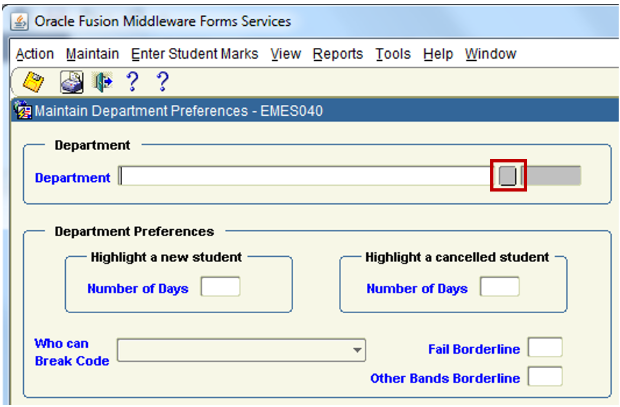Open the Department list of values button
Image resolution: width=620 pixels, height=407 pixels.
pyautogui.click(x=508, y=177)
